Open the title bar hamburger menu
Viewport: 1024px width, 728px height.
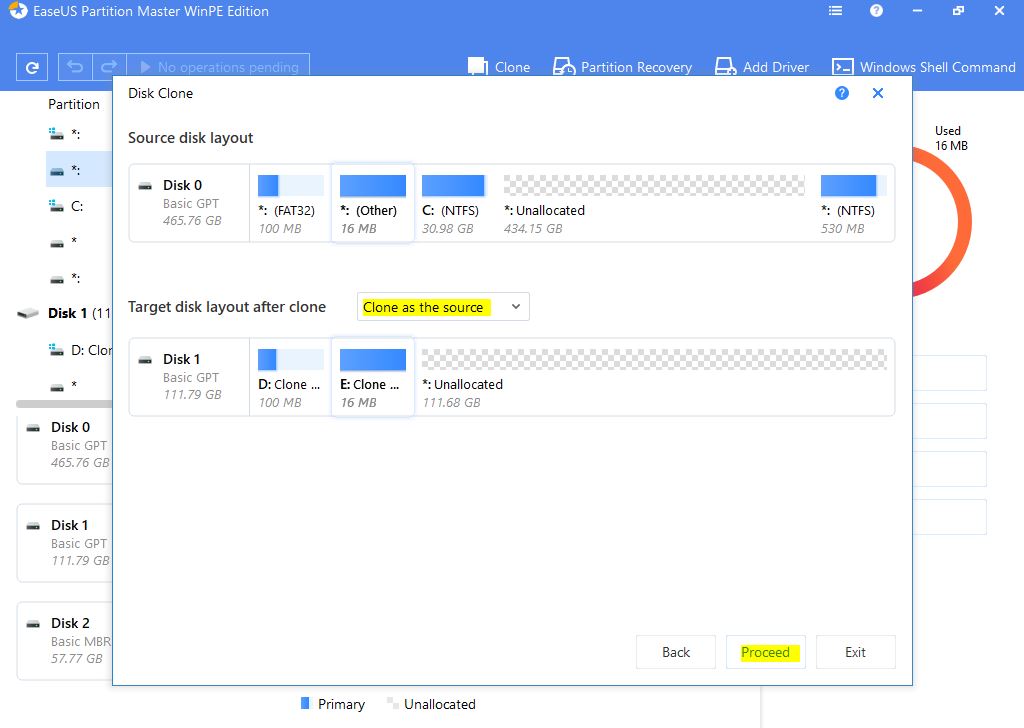click(836, 11)
